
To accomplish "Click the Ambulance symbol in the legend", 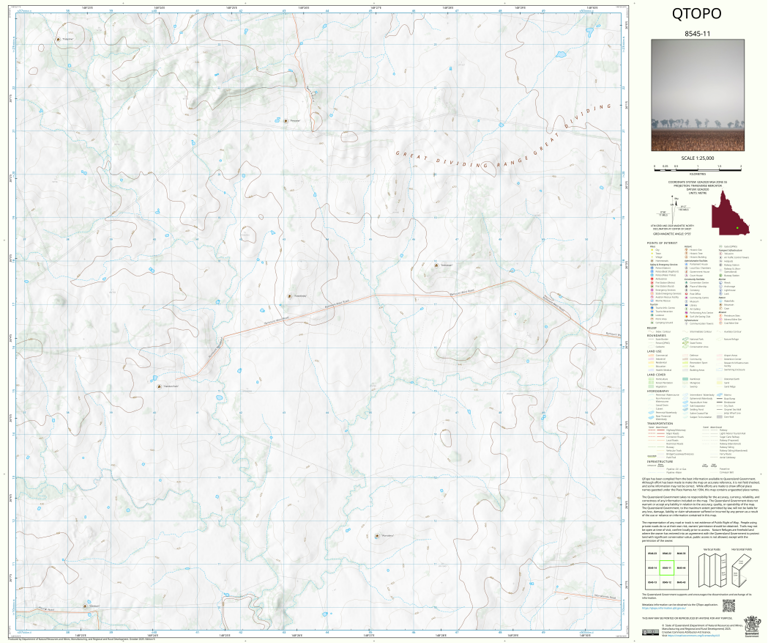I will click(652, 279).
